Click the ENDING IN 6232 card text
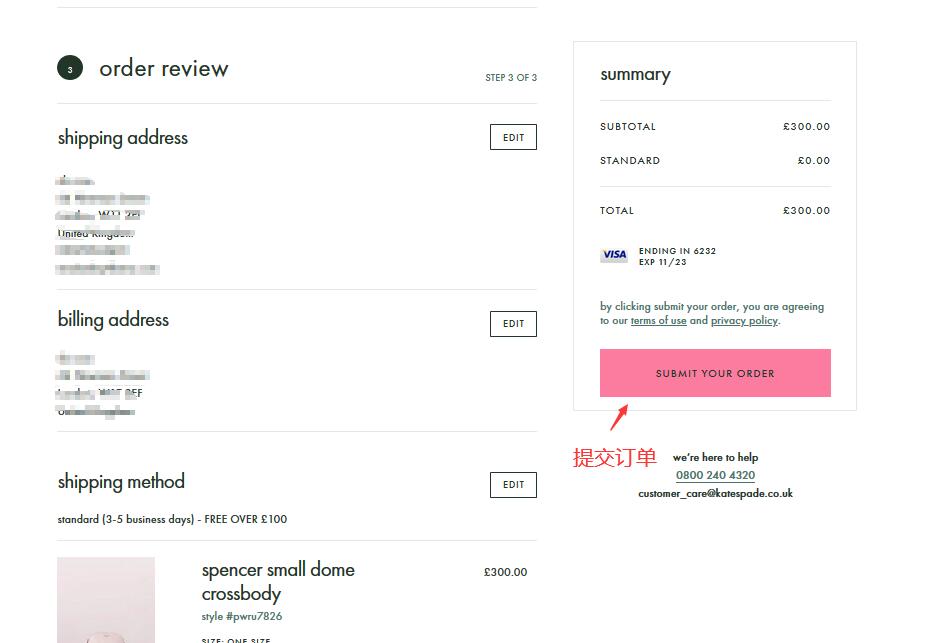Viewport: 937px width, 643px height. tap(677, 251)
